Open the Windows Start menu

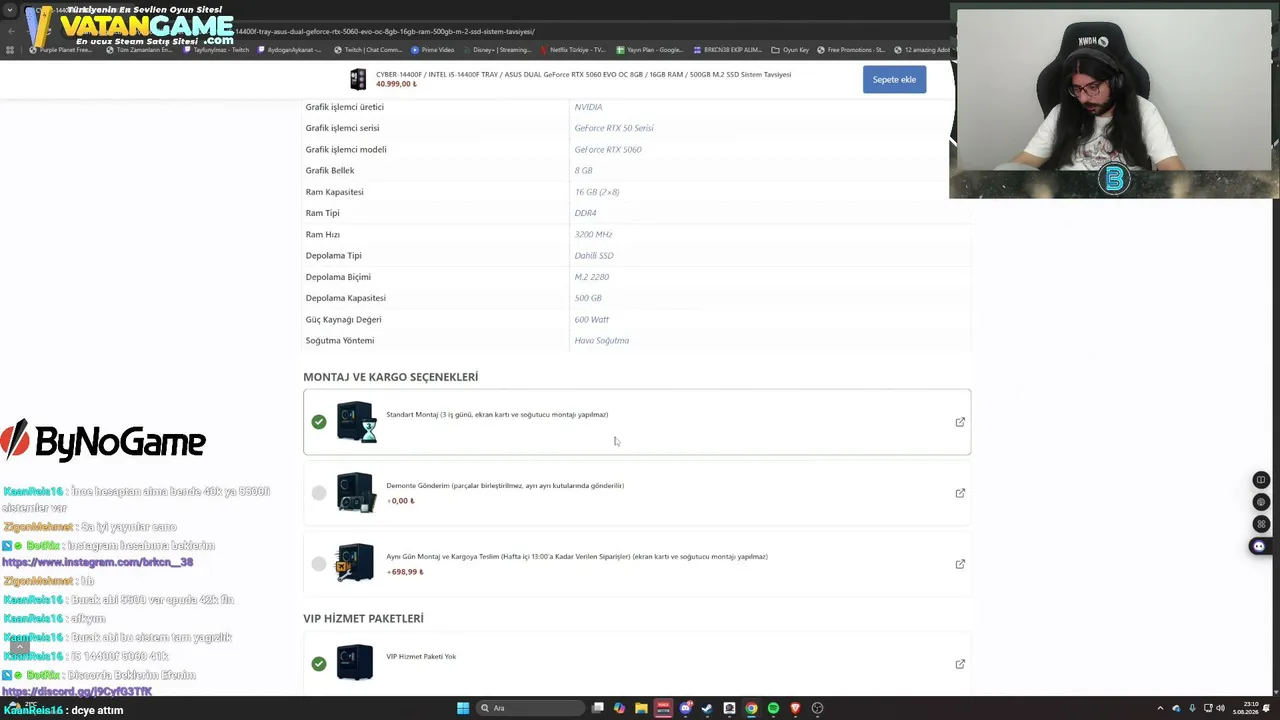[x=463, y=708]
